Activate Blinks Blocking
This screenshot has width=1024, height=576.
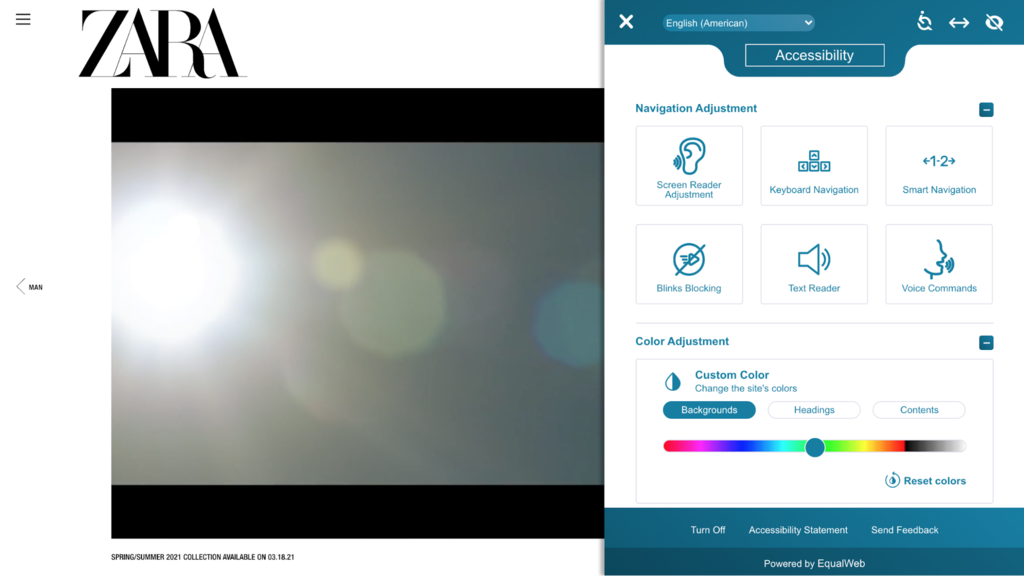click(x=689, y=263)
